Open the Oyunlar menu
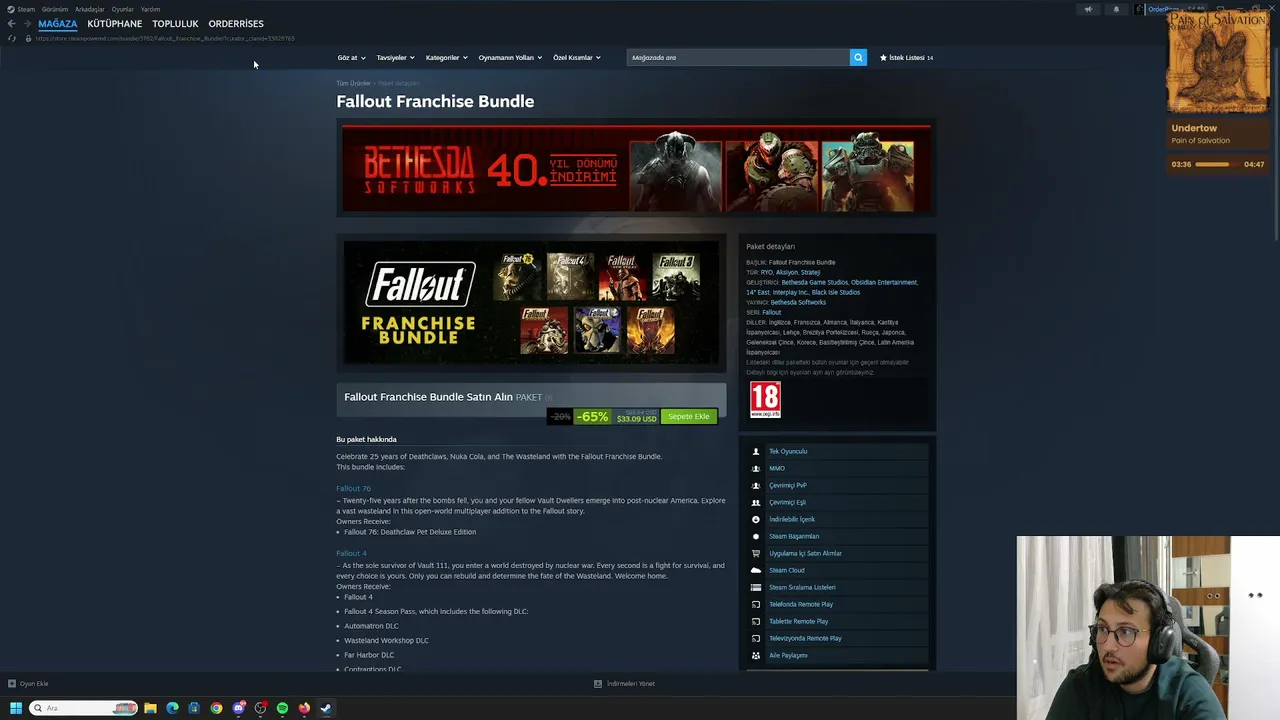Screen dimensions: 1280x720 click(x=122, y=9)
